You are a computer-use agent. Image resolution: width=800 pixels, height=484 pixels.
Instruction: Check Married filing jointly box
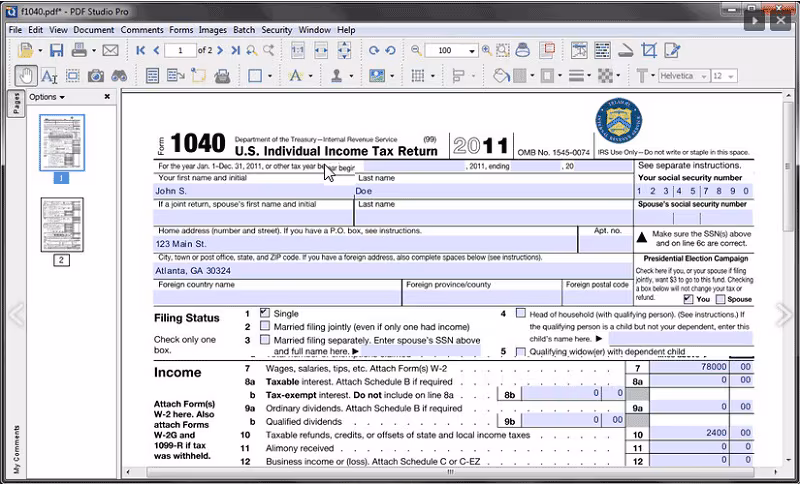click(x=264, y=326)
